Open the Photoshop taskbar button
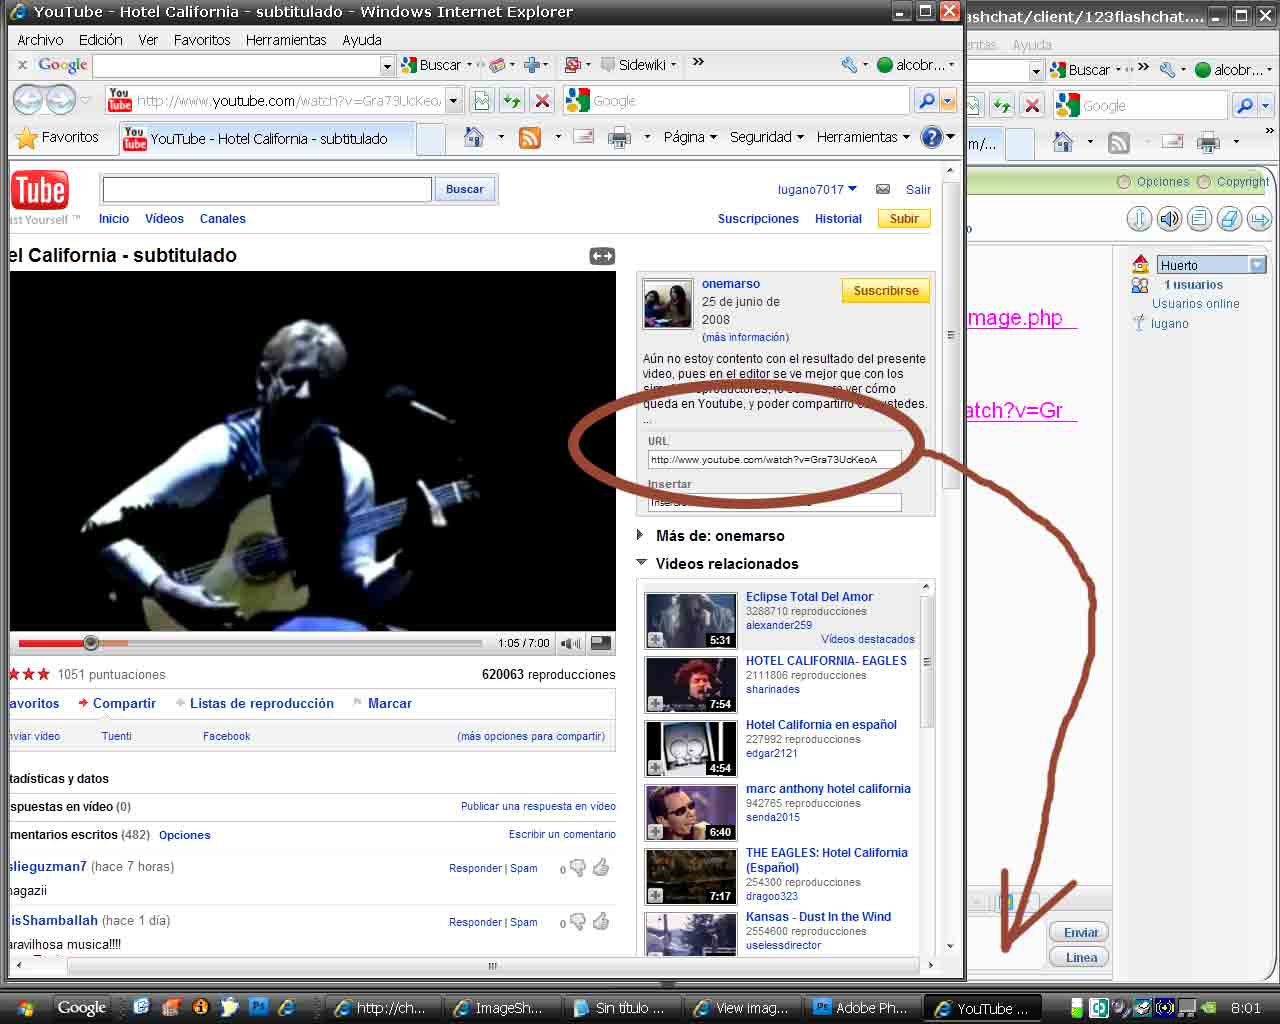1280x1024 pixels. pyautogui.click(x=864, y=1008)
